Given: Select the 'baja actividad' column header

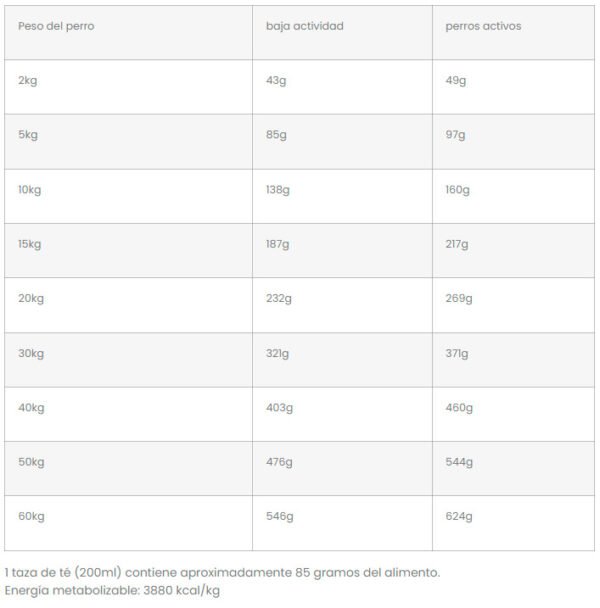Looking at the screenshot, I should pyautogui.click(x=342, y=33).
